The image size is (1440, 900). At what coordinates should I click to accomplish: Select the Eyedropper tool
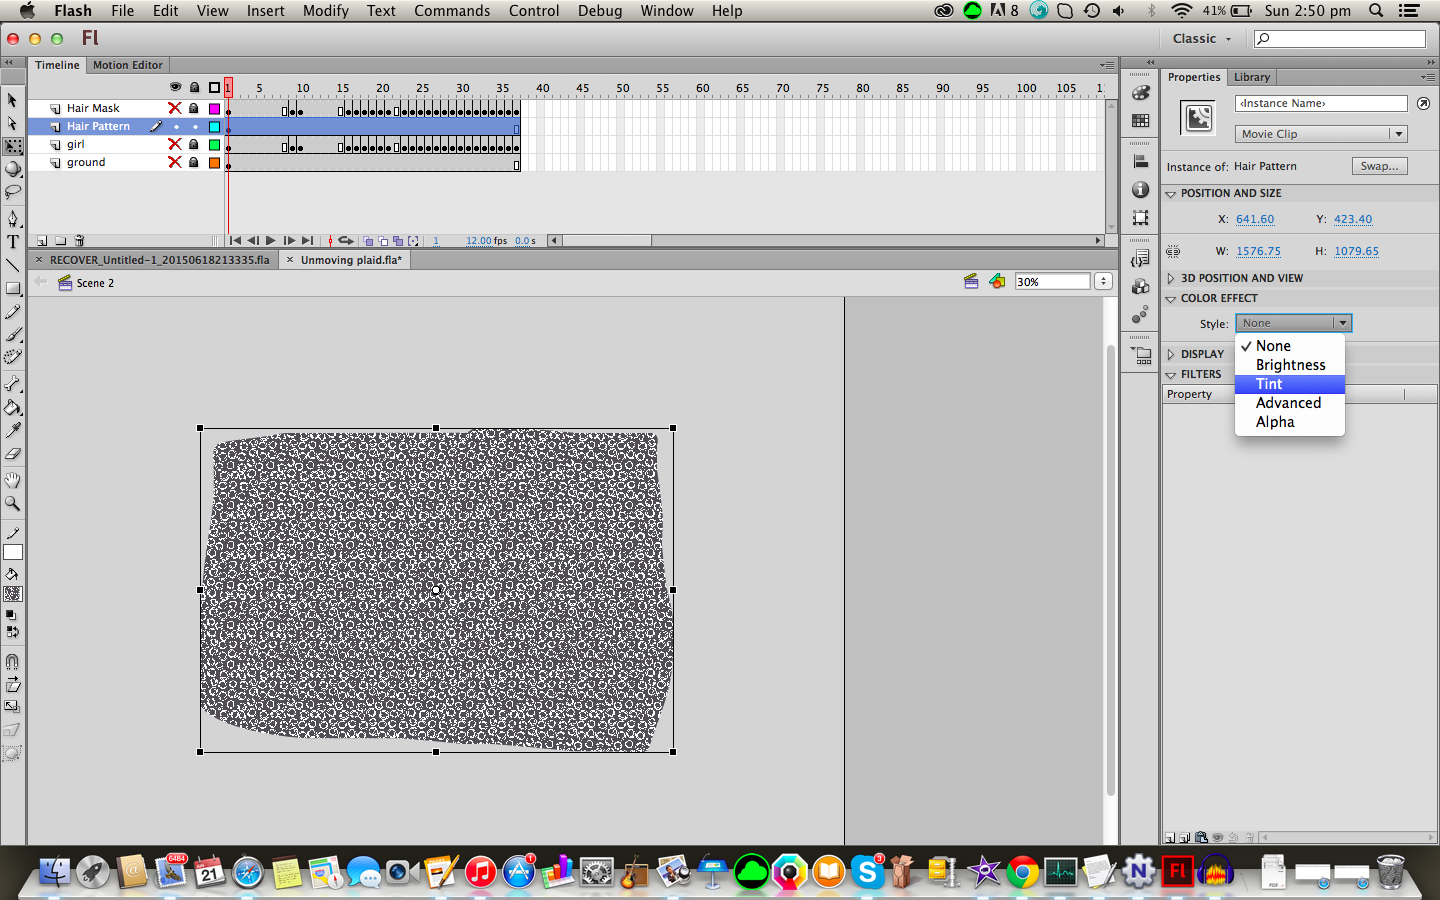[13, 430]
